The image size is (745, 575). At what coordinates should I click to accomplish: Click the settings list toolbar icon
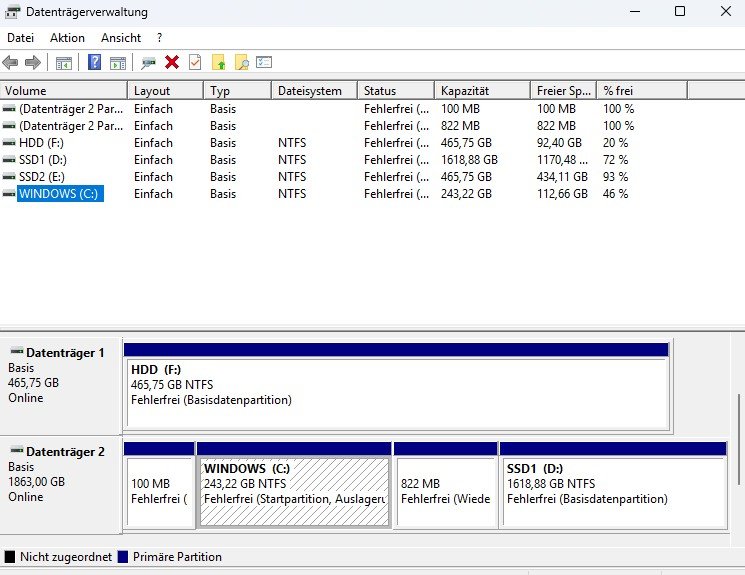click(x=264, y=62)
